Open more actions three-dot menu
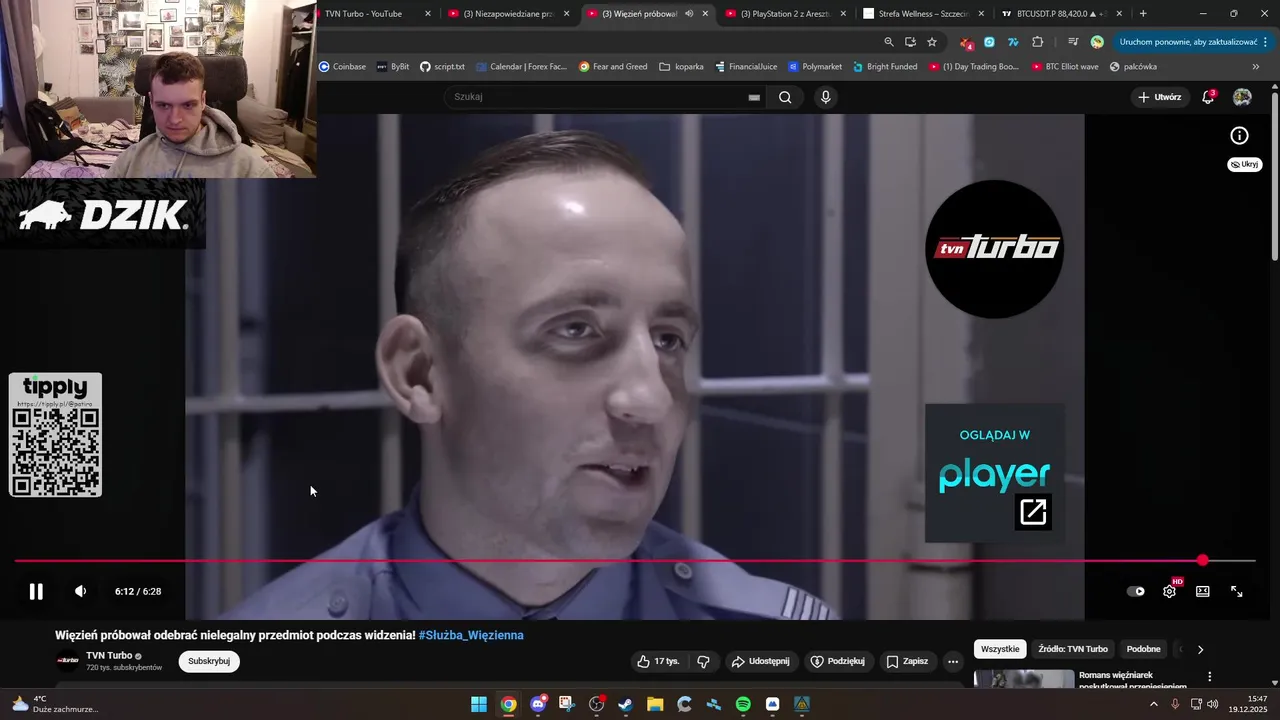This screenshot has height=720, width=1280. [953, 661]
